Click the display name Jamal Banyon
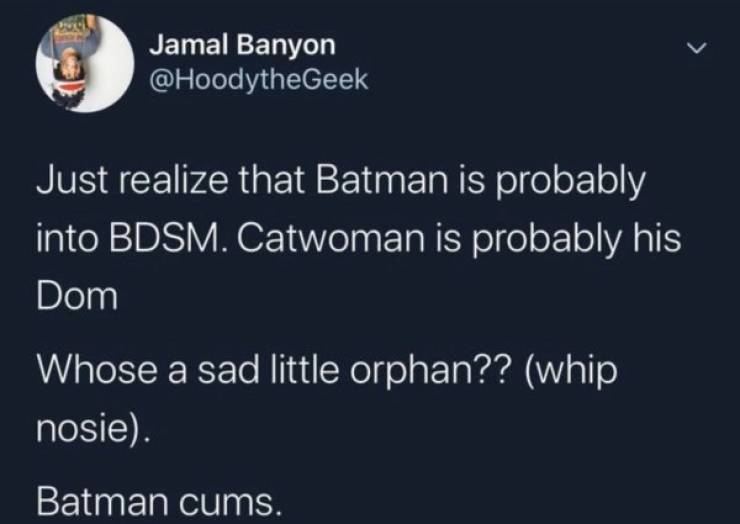This screenshot has width=740, height=524. [x=242, y=45]
